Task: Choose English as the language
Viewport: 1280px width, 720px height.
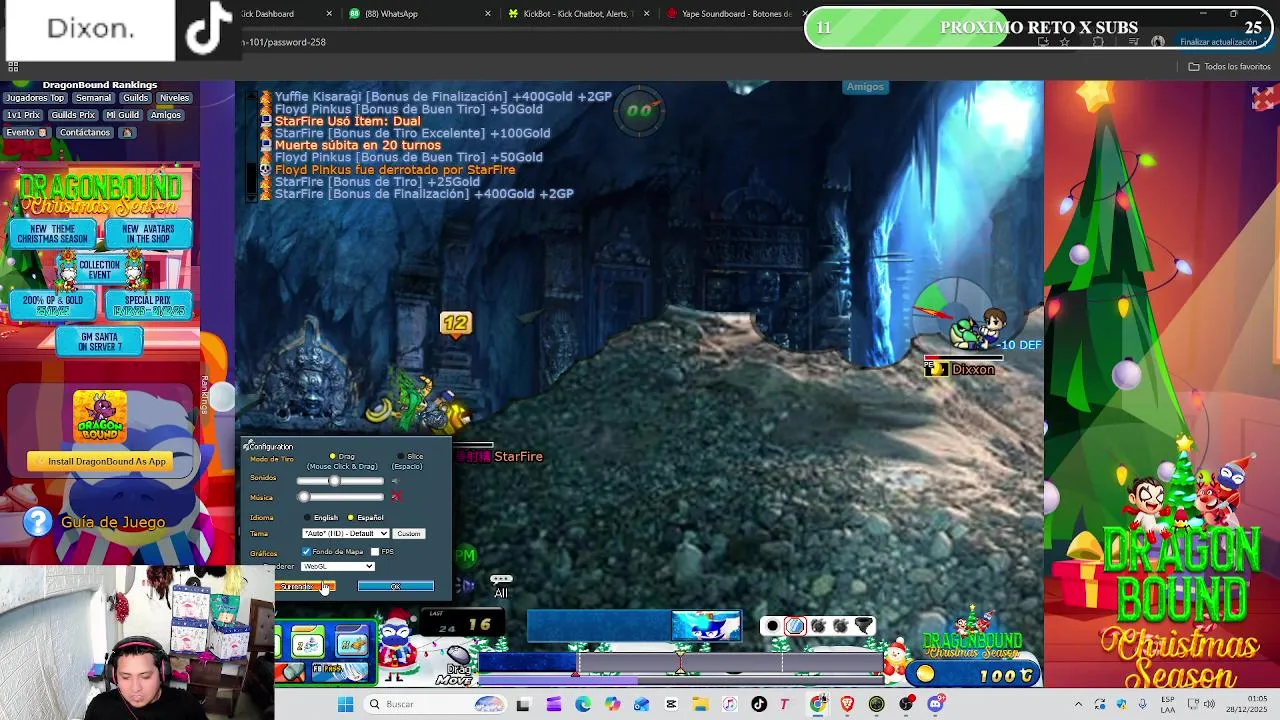Action: [308, 518]
